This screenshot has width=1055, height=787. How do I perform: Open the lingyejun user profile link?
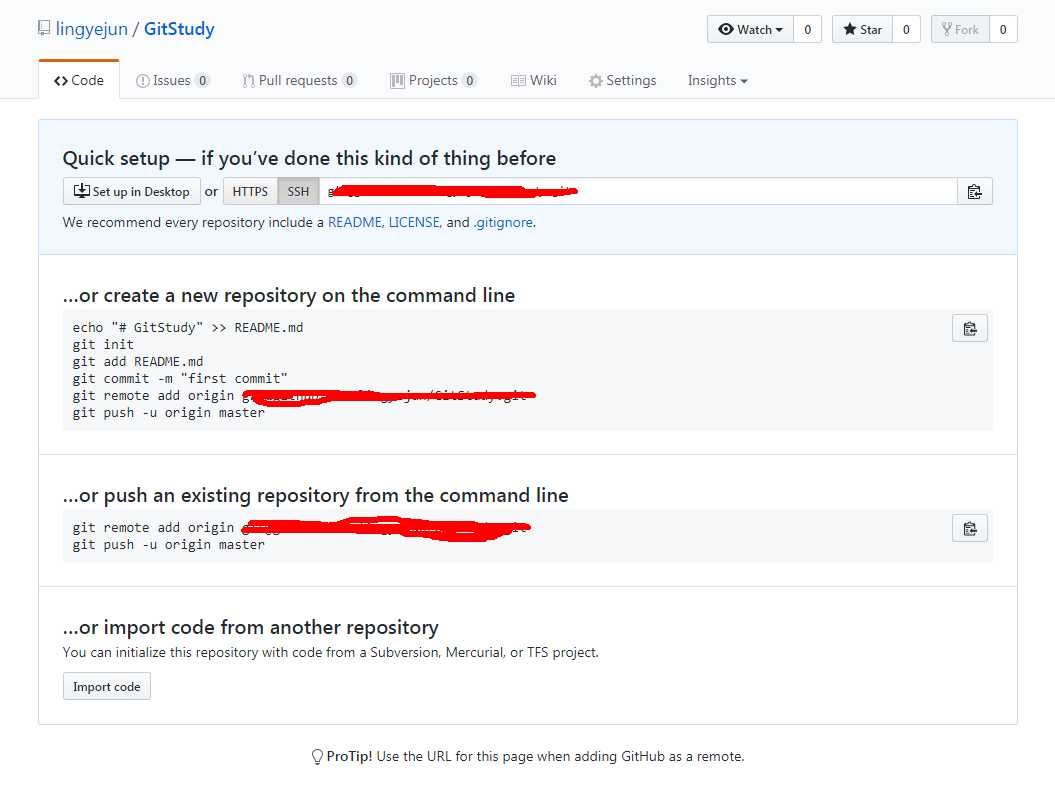(92, 29)
